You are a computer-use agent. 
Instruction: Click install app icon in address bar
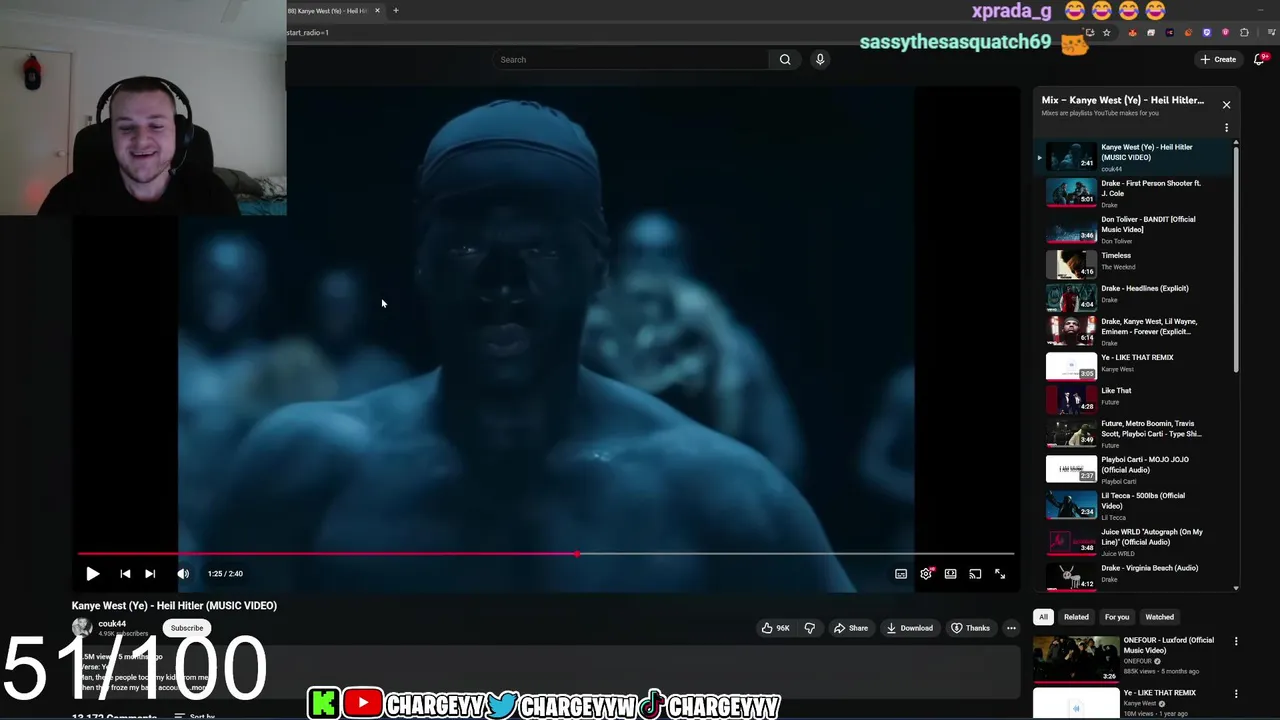(x=1089, y=33)
